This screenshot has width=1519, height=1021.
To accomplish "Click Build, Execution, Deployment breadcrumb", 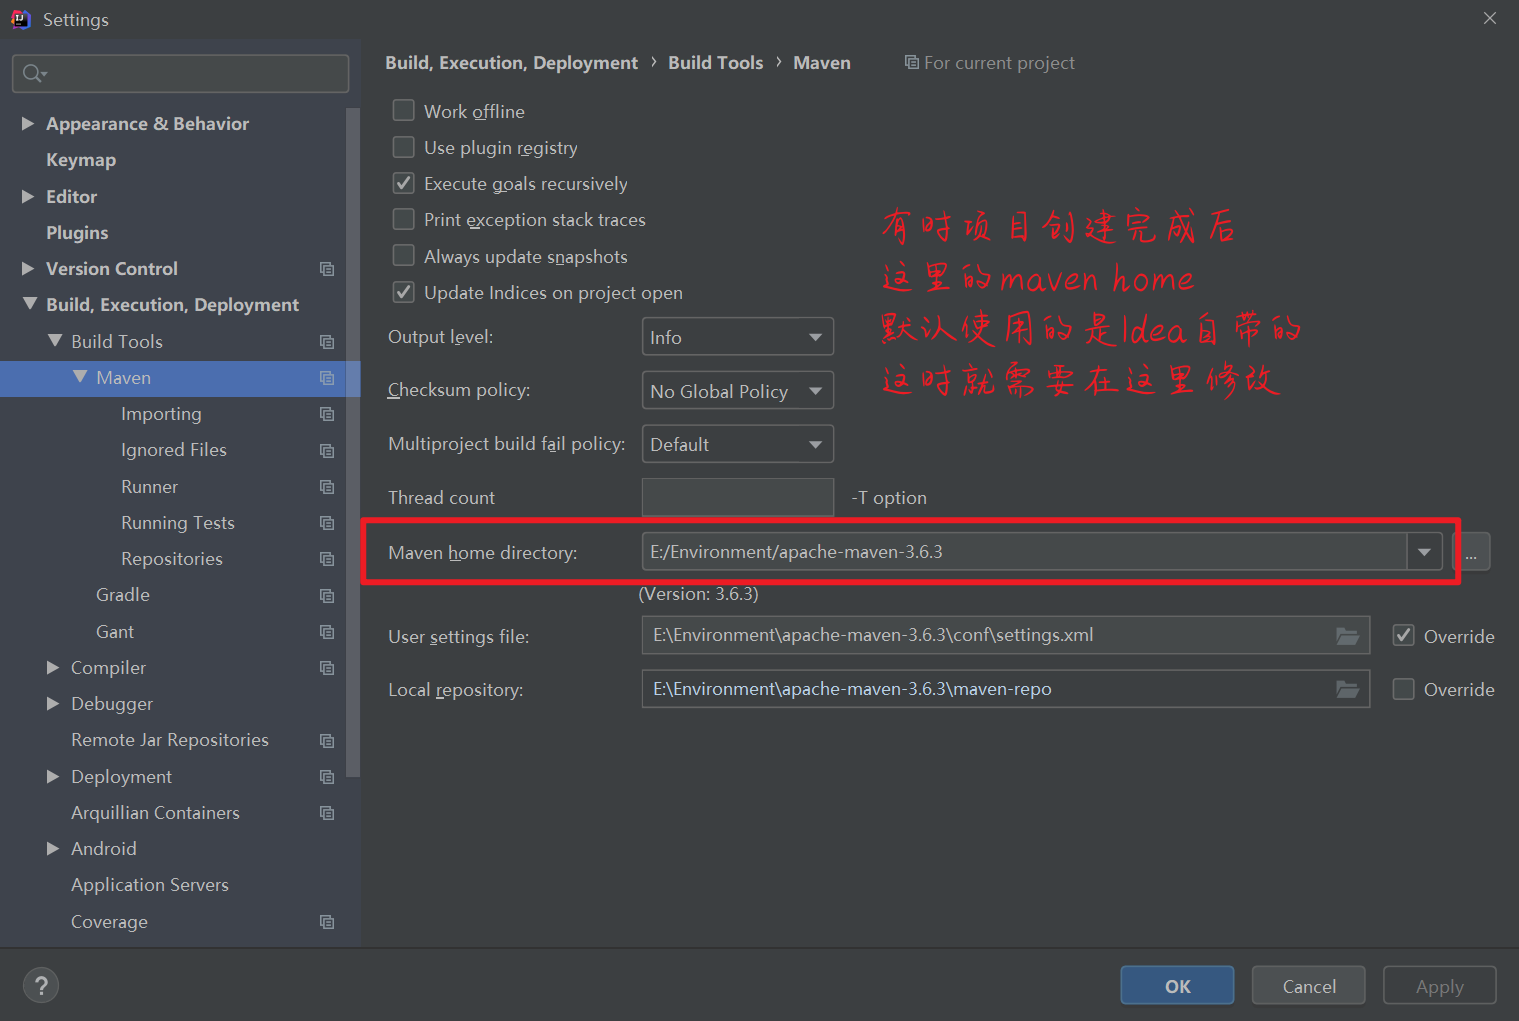I will (x=511, y=62).
